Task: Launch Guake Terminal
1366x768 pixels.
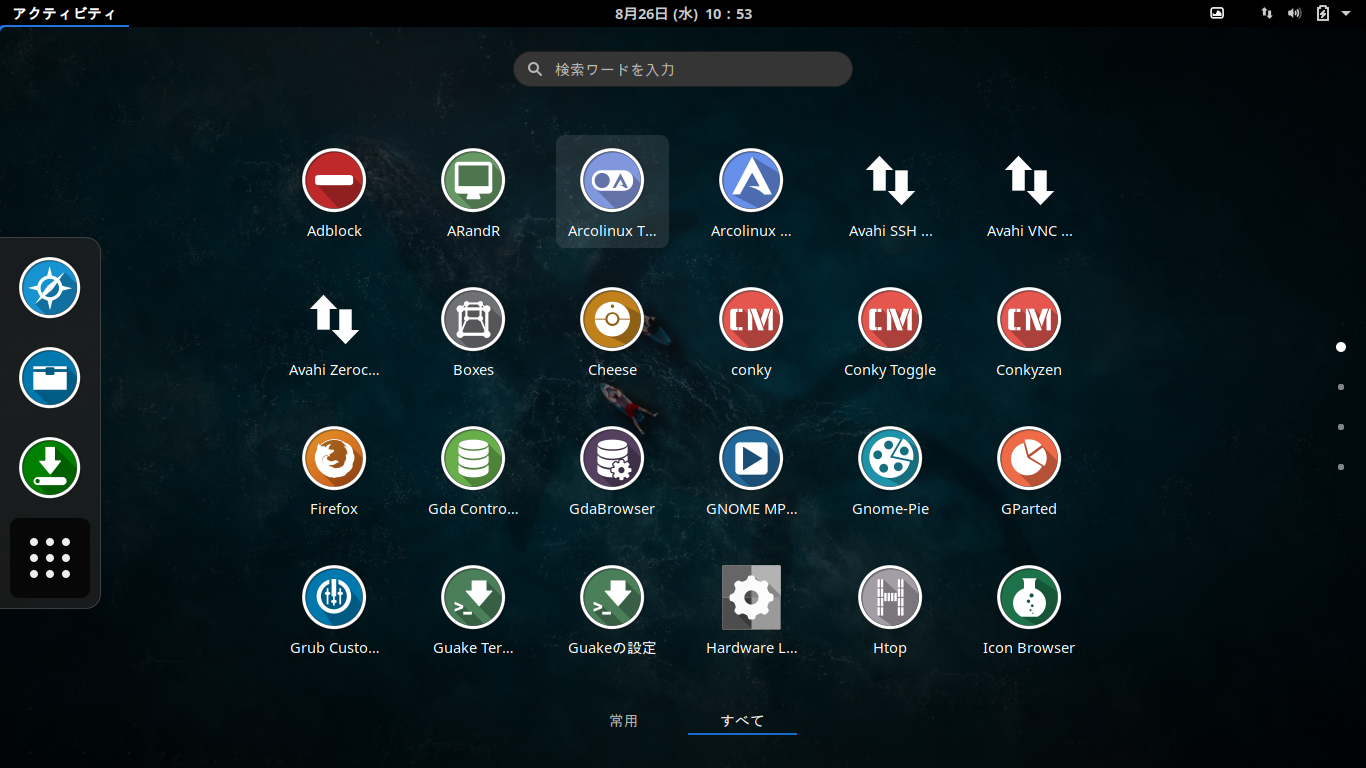Action: pyautogui.click(x=473, y=598)
